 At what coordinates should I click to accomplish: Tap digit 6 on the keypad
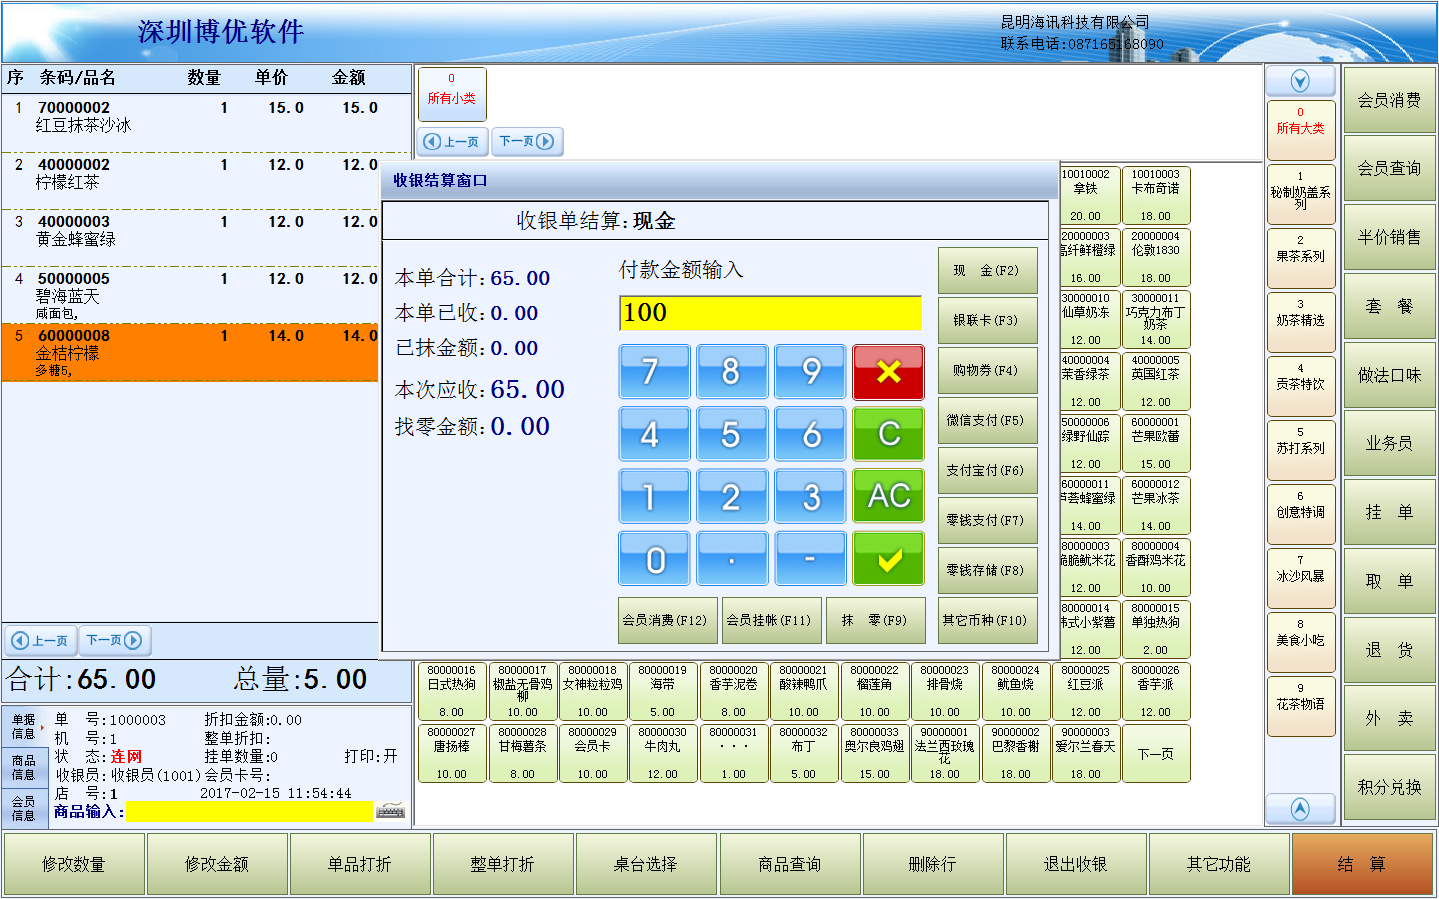point(811,434)
